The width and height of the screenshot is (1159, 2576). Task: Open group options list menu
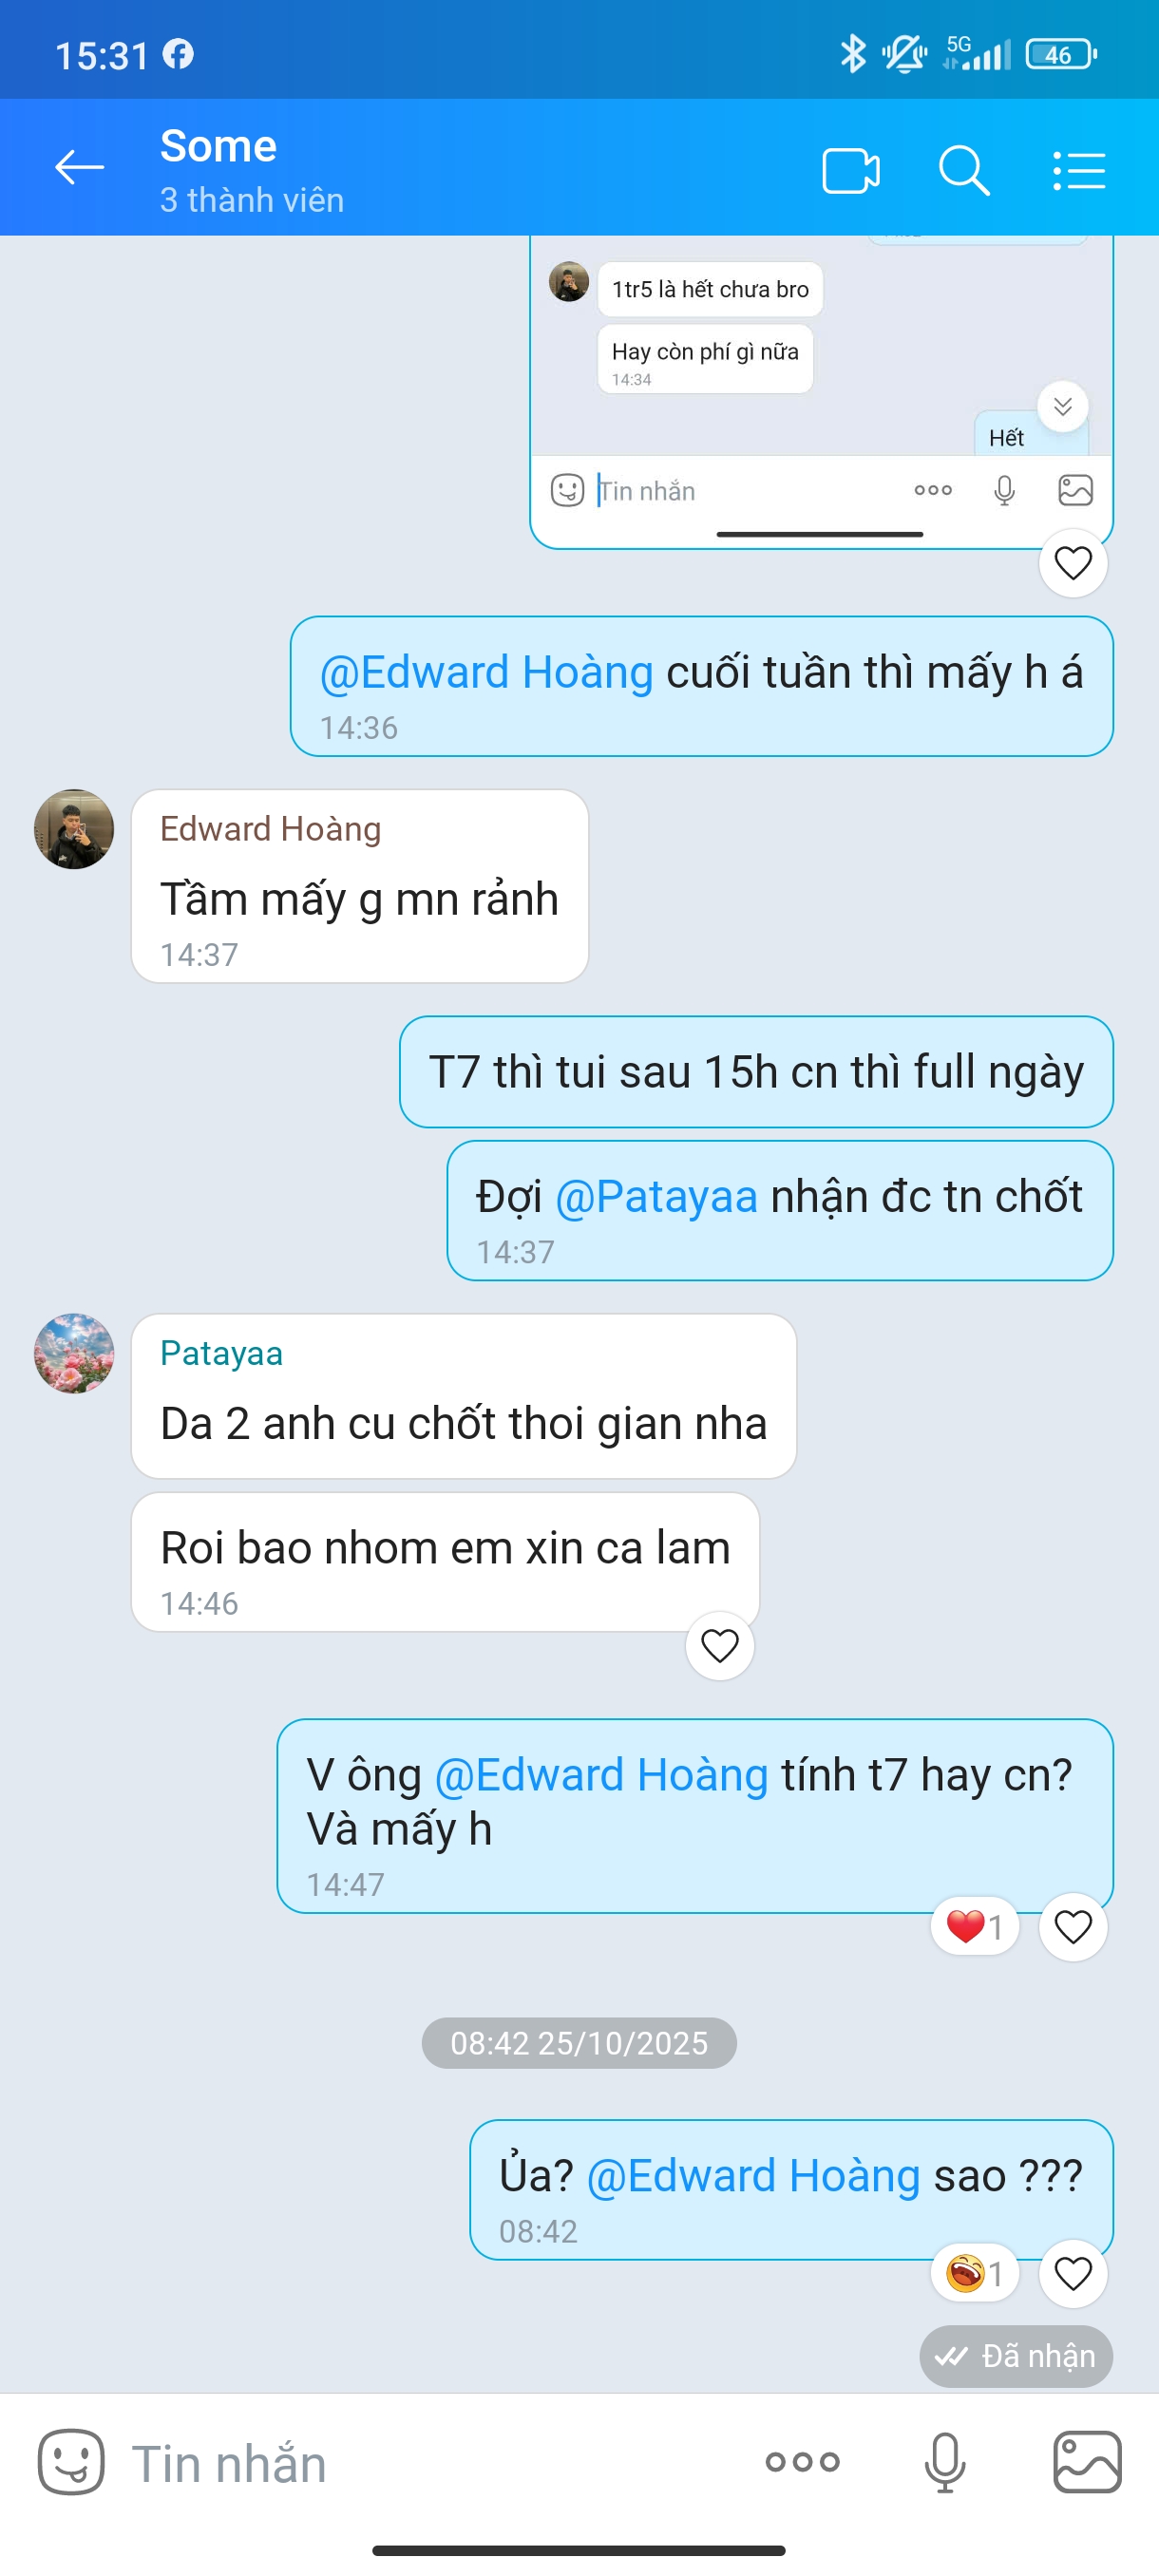pos(1079,170)
